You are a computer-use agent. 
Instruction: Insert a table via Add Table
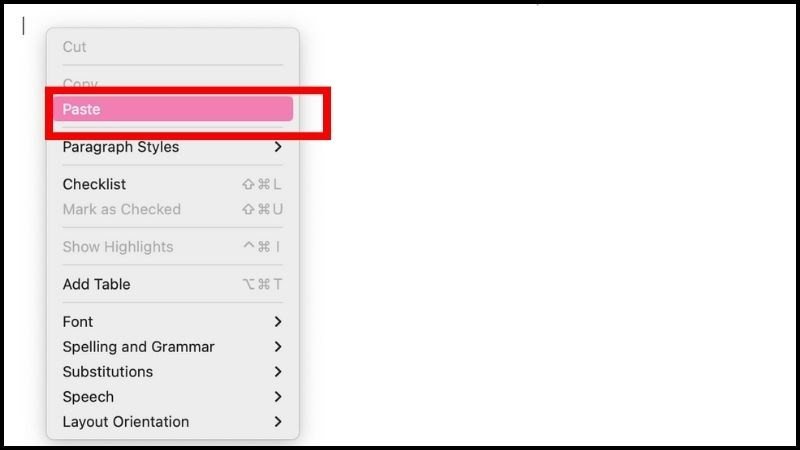173,284
